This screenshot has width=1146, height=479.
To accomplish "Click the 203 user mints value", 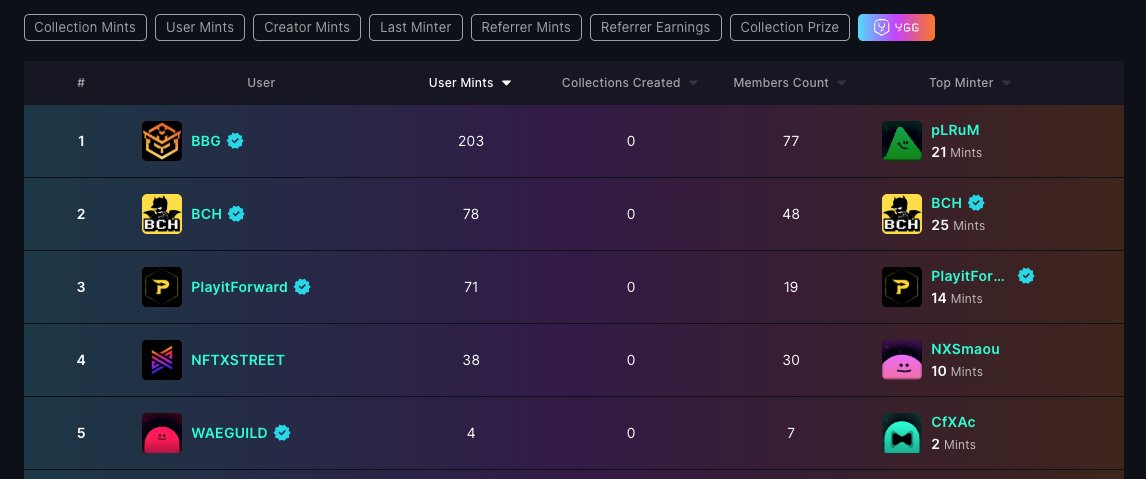I will [471, 141].
